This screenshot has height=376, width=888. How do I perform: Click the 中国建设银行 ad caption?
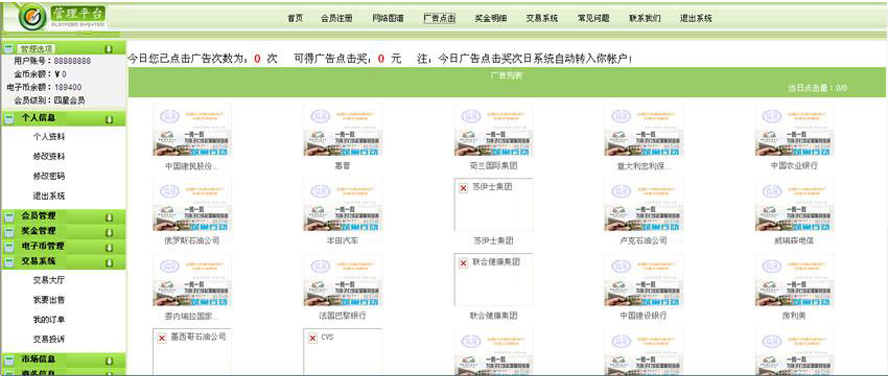(x=644, y=315)
